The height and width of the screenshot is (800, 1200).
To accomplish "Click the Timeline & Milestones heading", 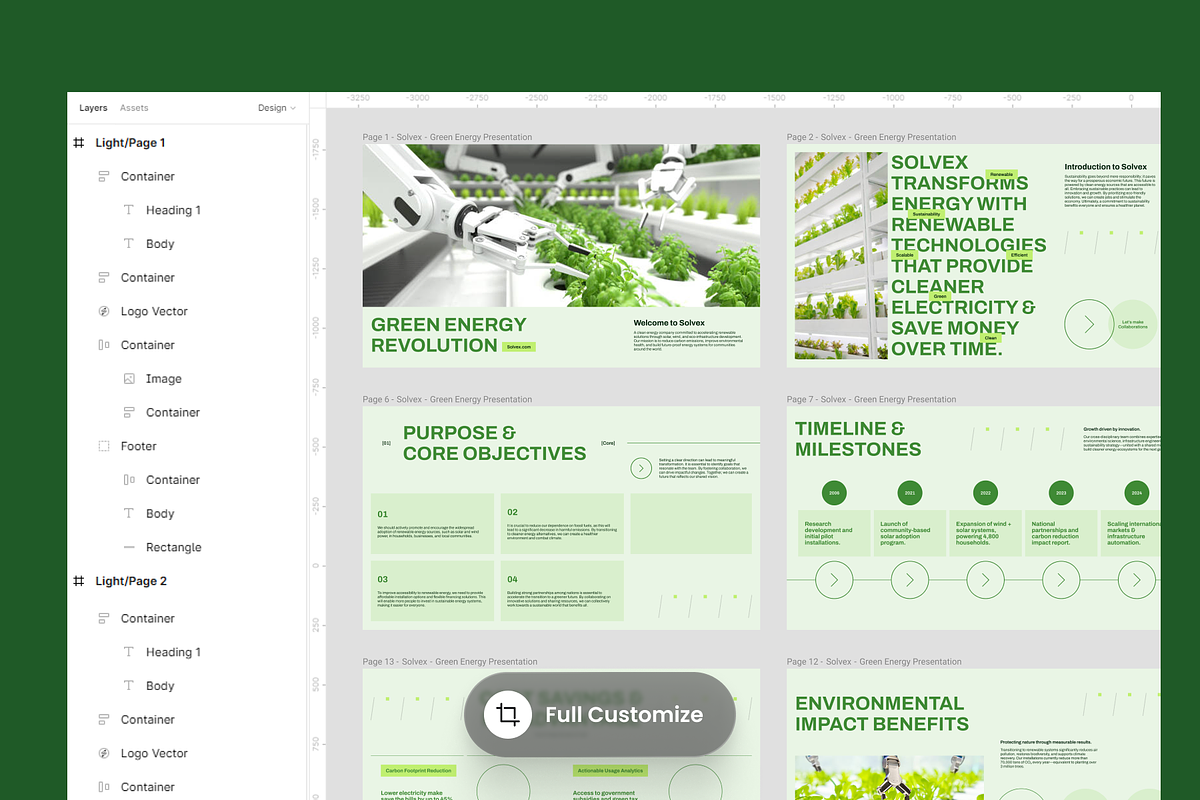I will click(858, 439).
